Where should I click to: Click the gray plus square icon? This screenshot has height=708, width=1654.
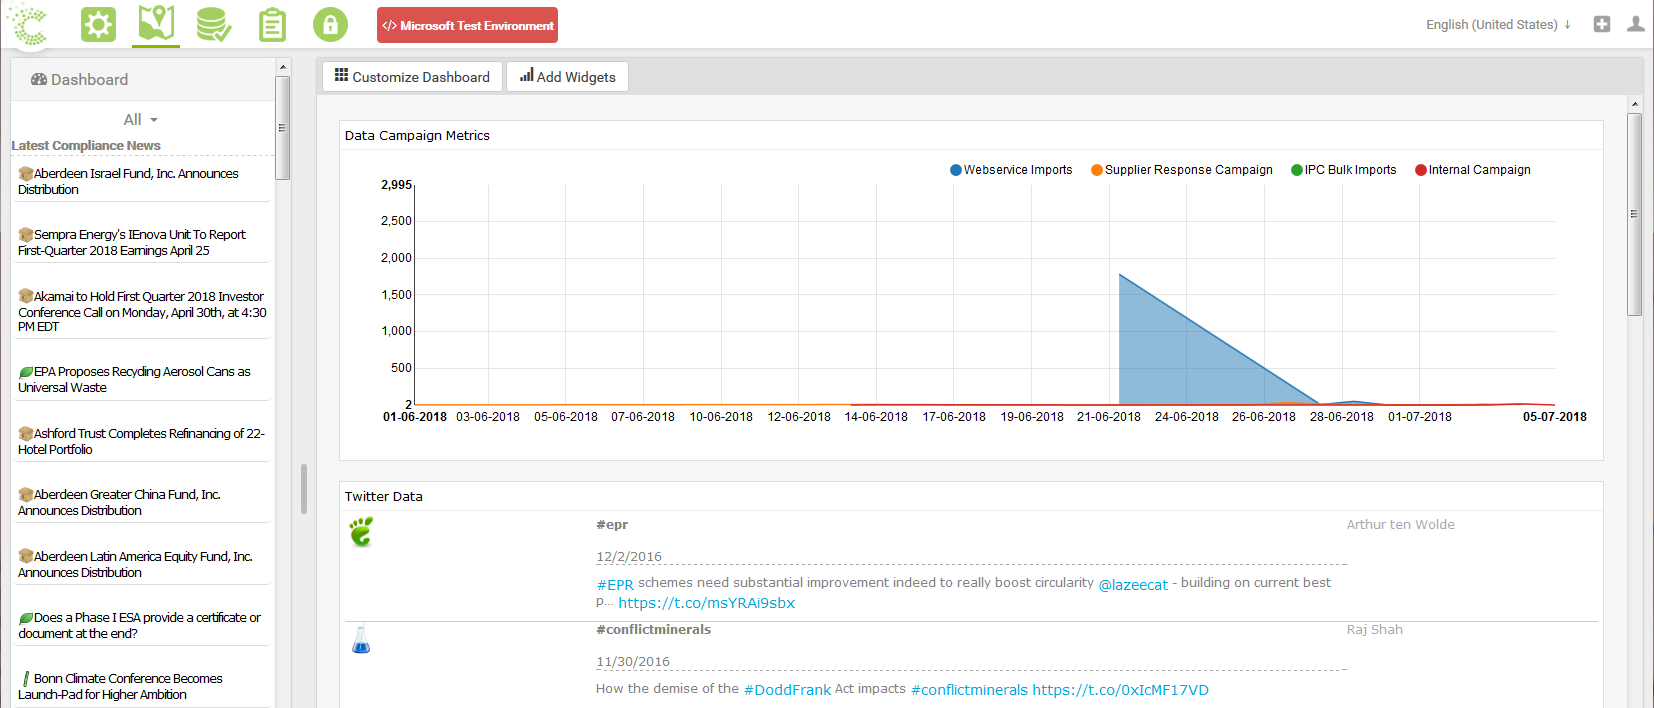coord(1602,24)
